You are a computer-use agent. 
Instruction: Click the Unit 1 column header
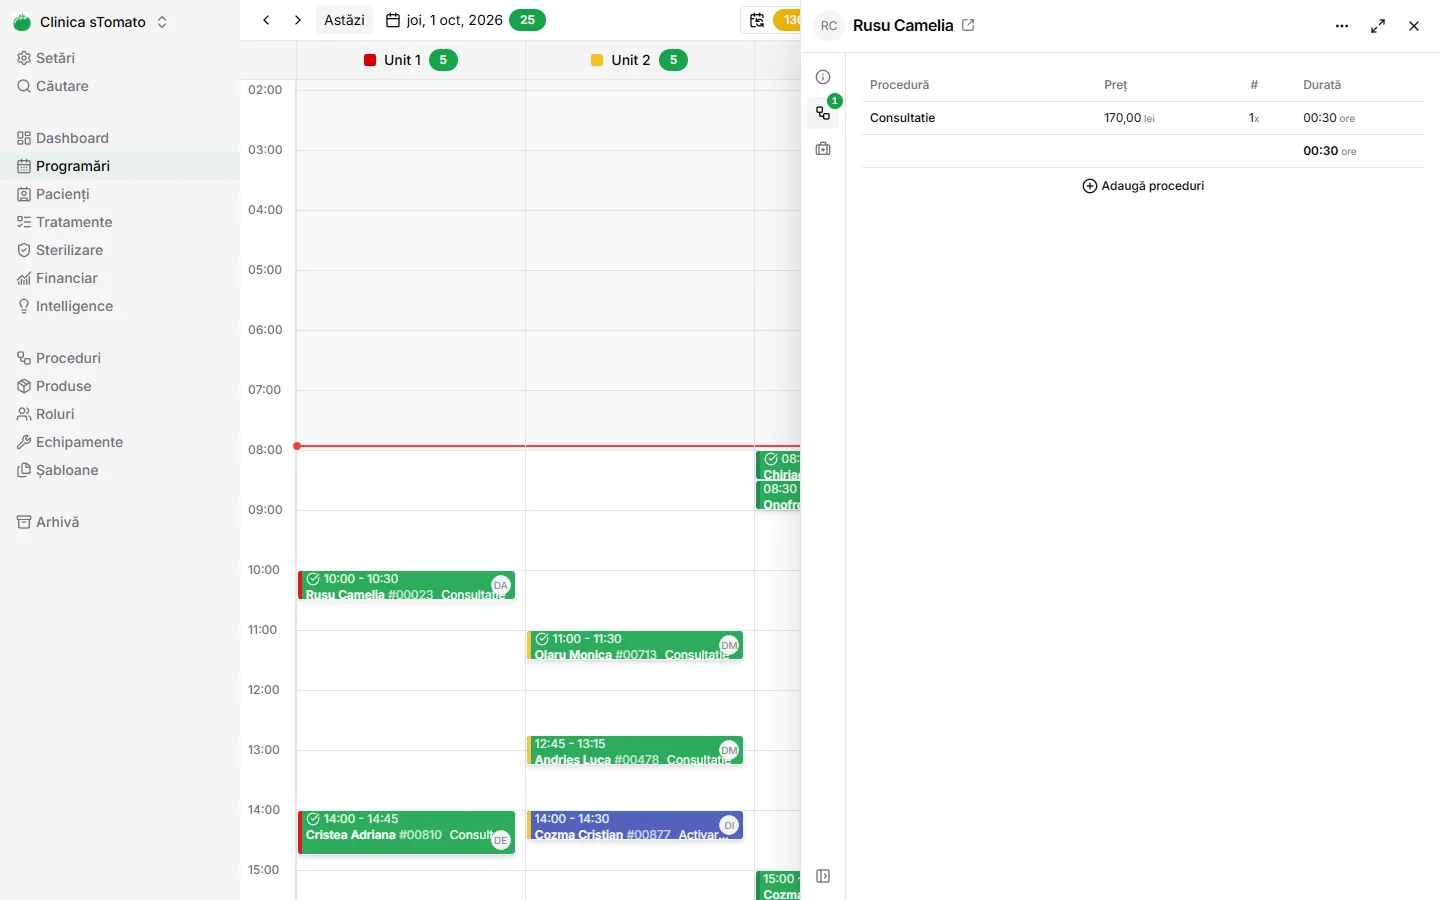tap(411, 60)
